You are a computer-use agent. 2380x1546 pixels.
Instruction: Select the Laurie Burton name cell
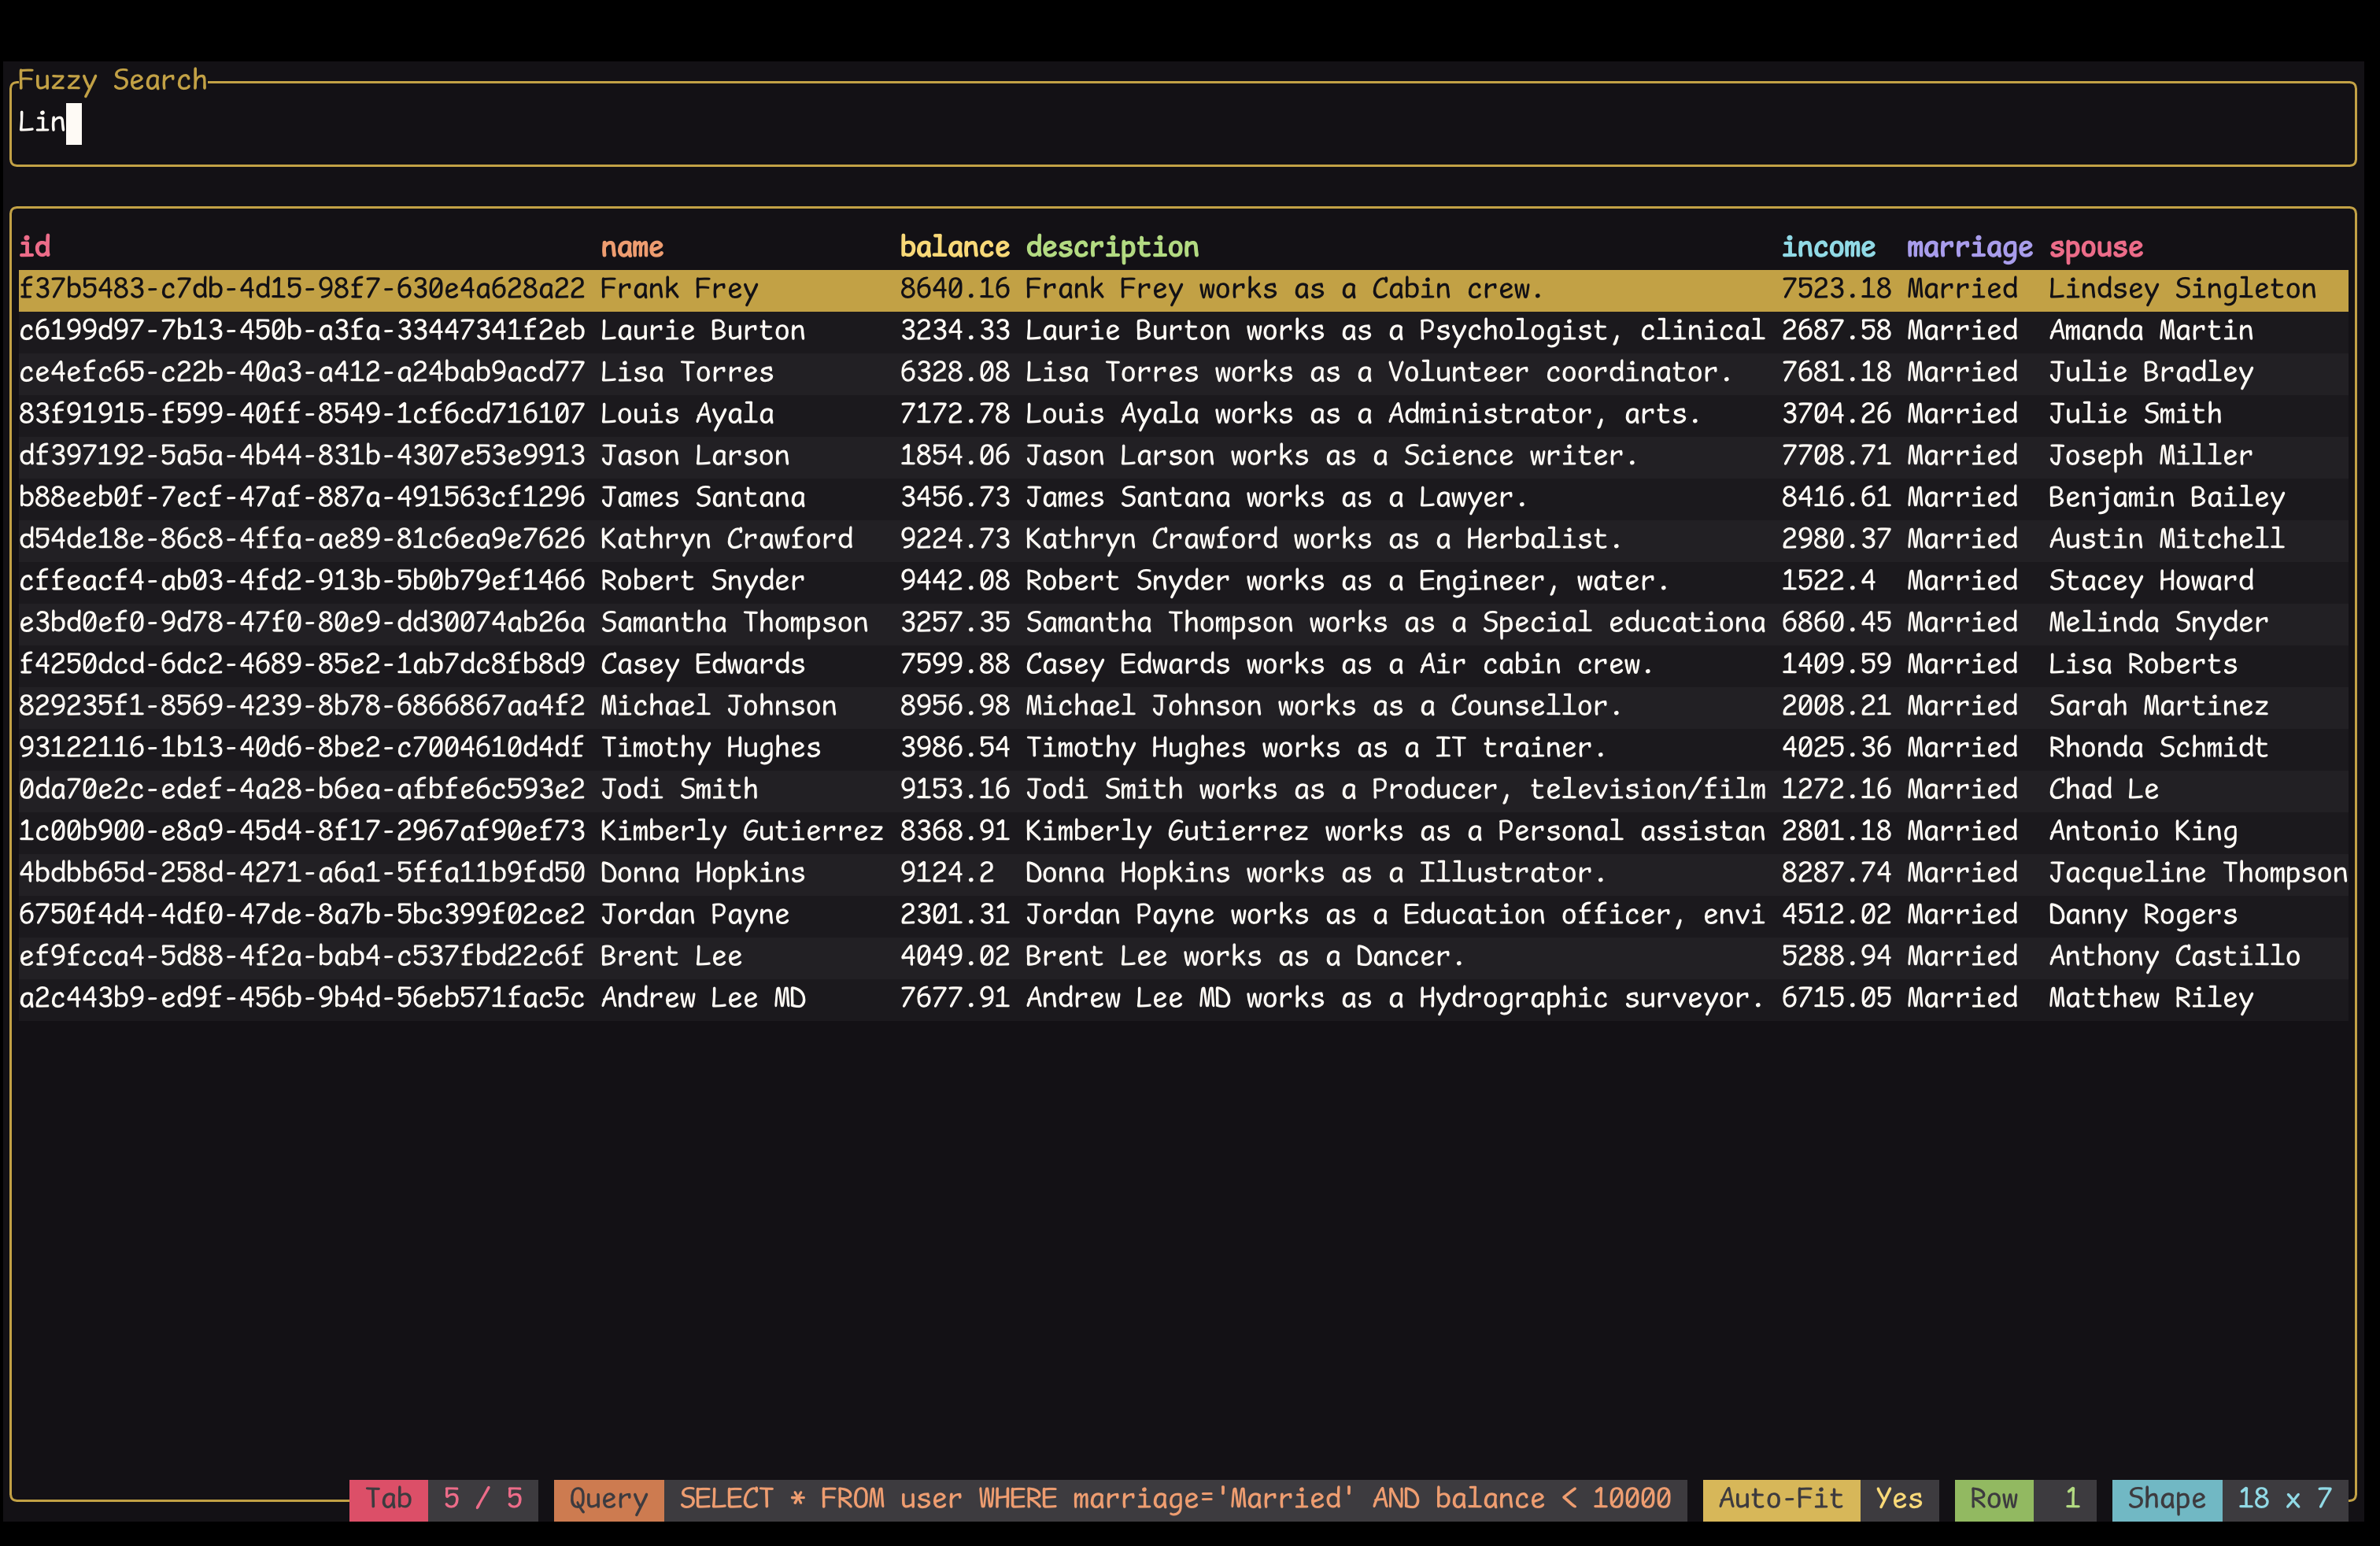tap(702, 331)
